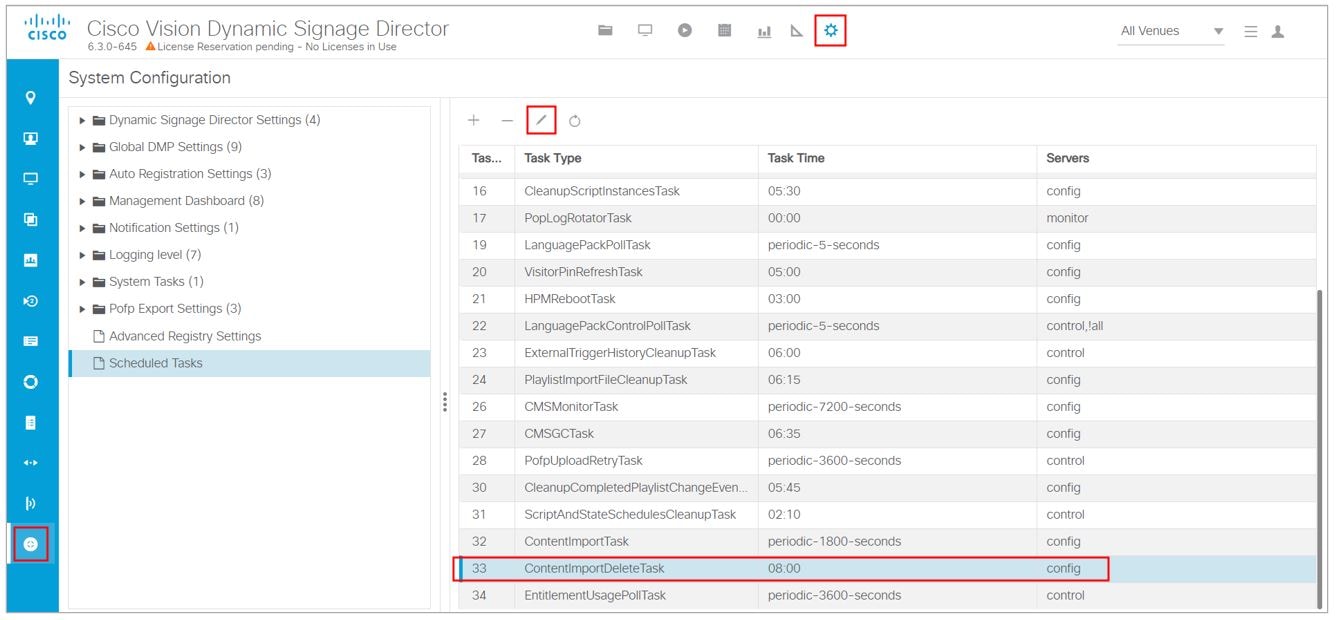Click the gear configuration icon in top bar

pos(830,31)
